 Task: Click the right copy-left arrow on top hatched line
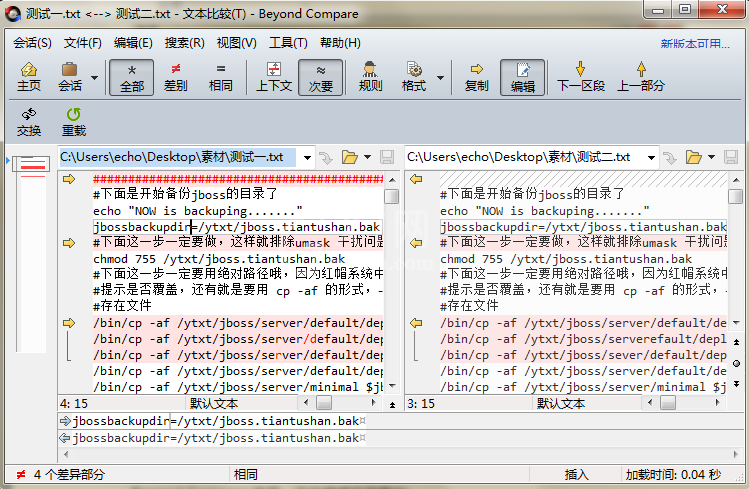point(416,179)
